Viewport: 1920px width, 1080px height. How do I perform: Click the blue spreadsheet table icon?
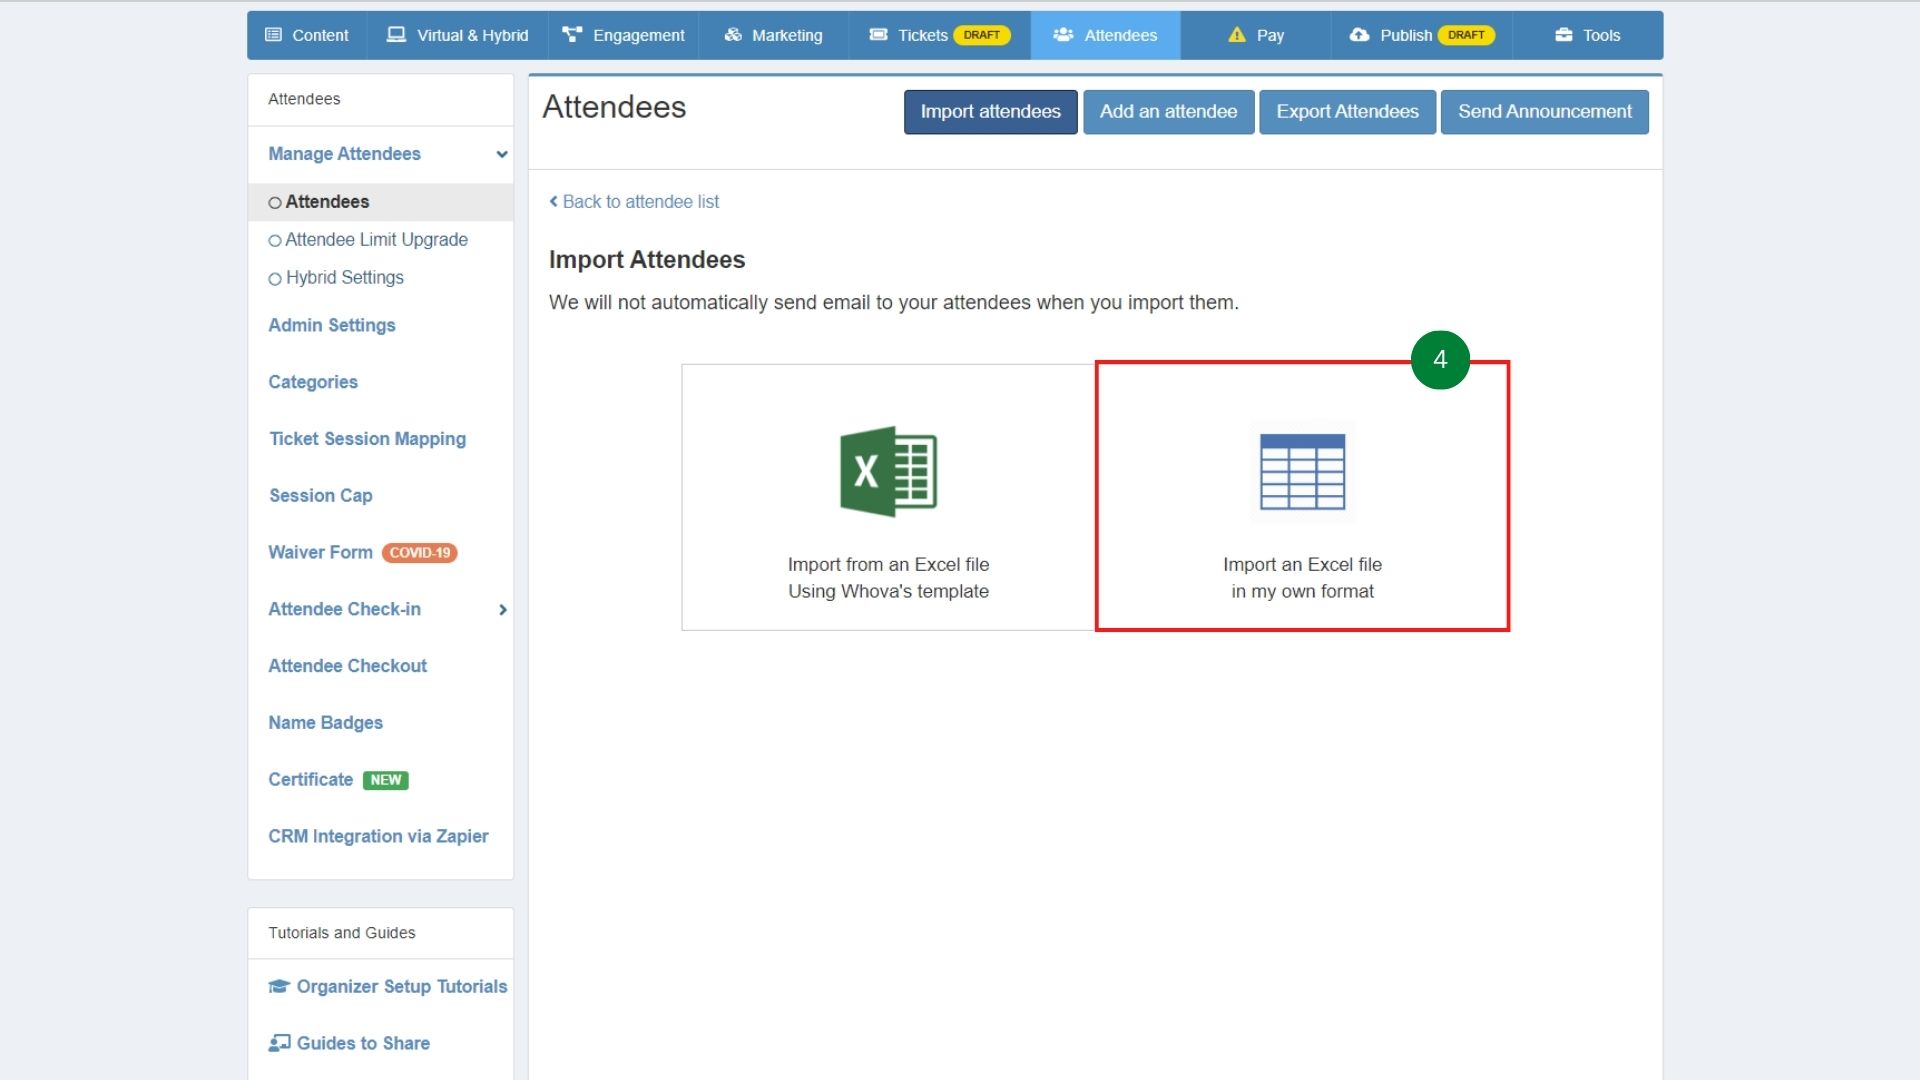[1302, 471]
